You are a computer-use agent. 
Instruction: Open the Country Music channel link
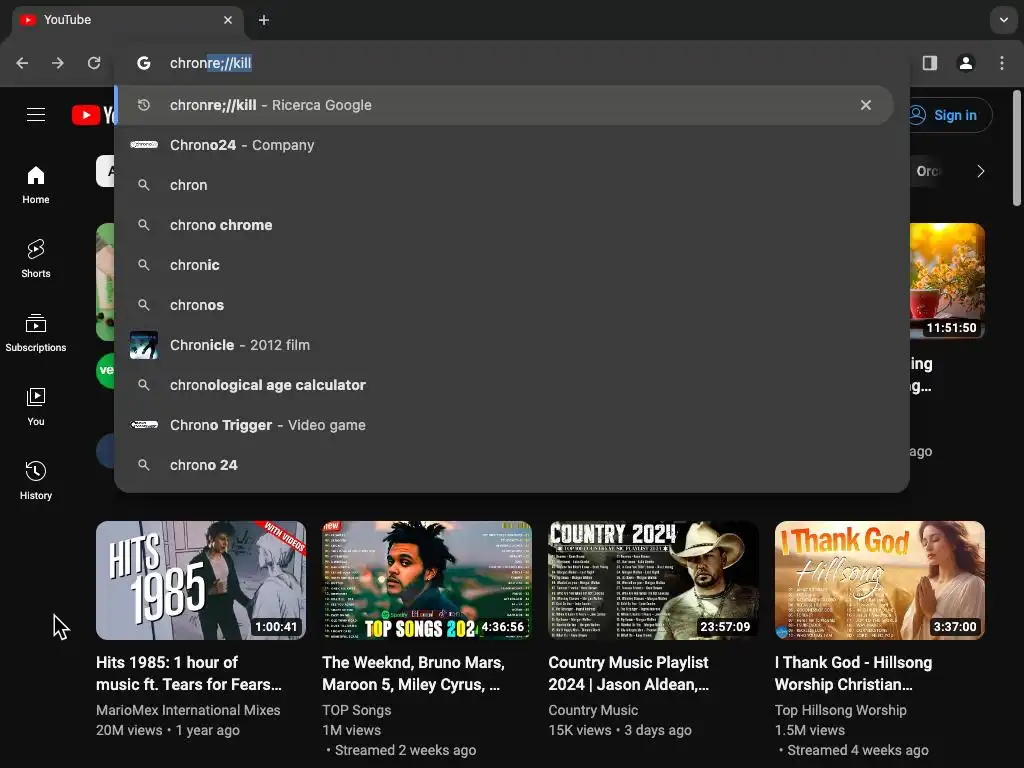pos(593,710)
